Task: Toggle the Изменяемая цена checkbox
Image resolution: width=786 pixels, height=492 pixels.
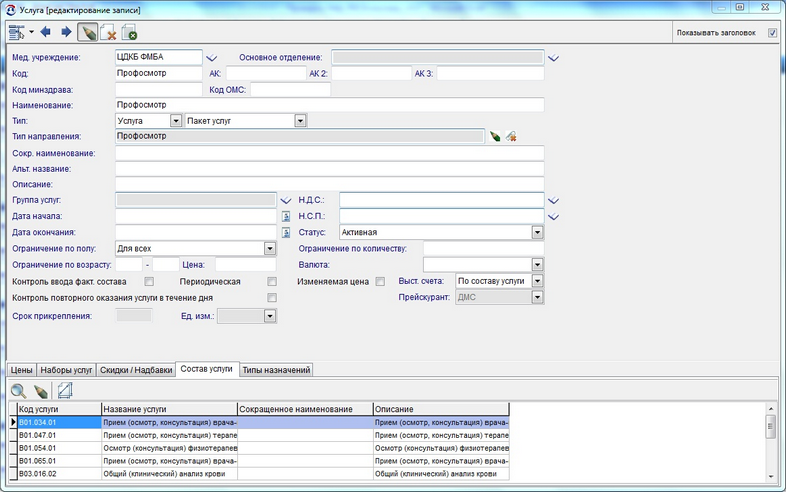Action: point(380,282)
